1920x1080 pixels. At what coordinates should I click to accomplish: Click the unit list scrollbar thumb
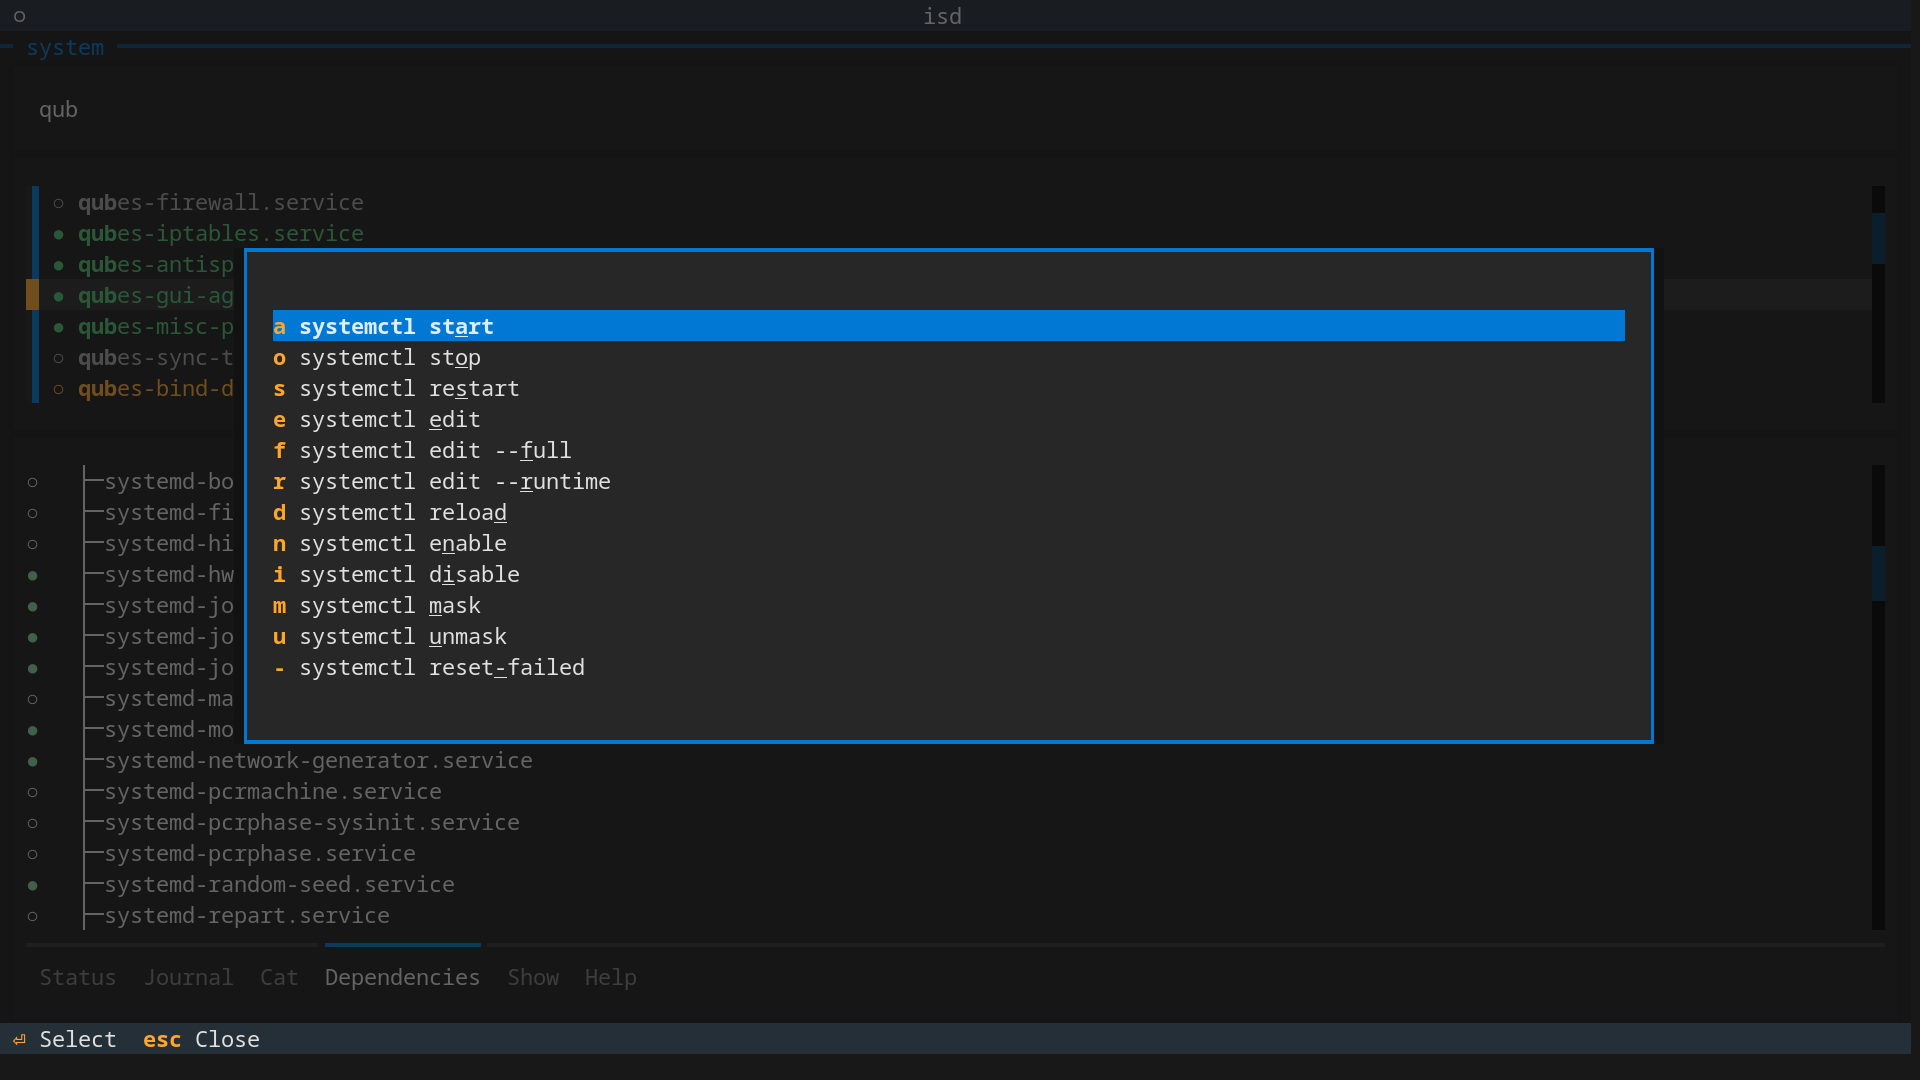pos(1878,238)
